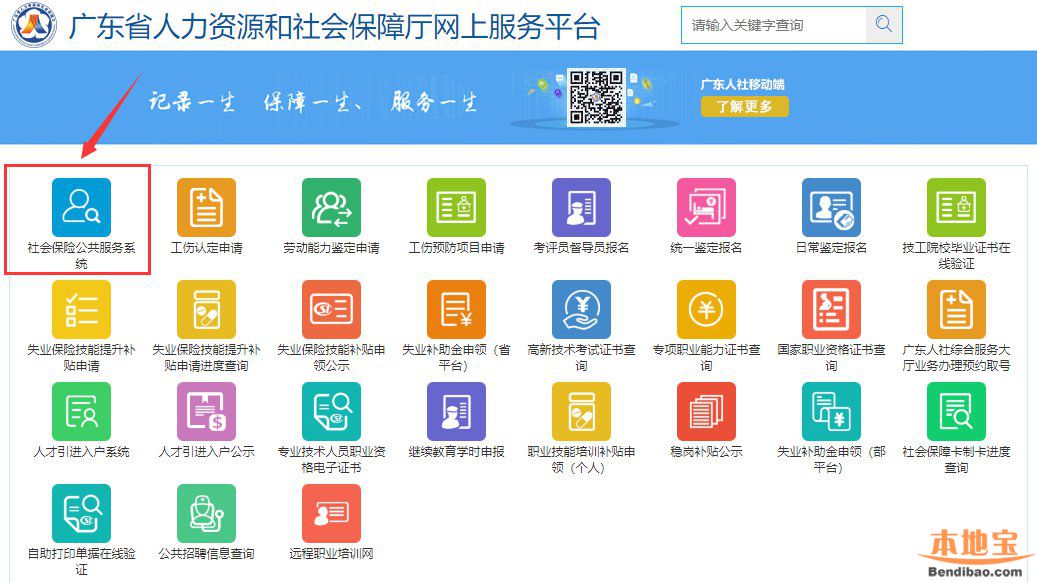Viewport: 1037px width, 583px height.
Task: Click the magnifier search button
Action: click(884, 25)
